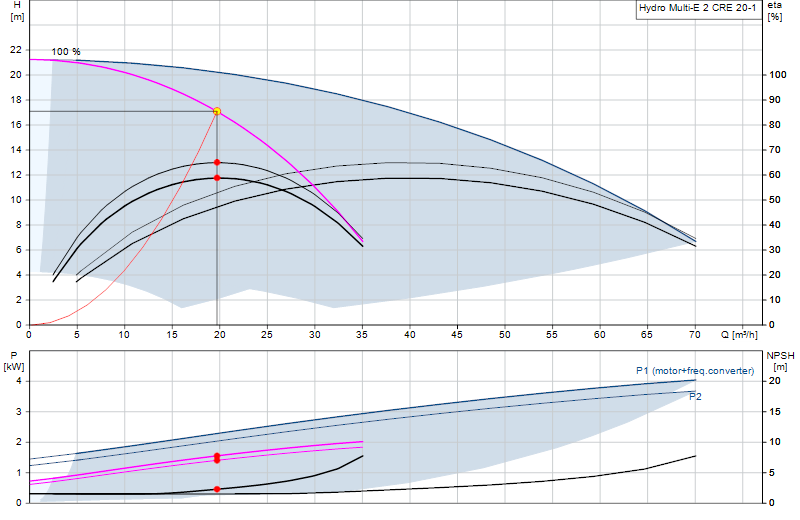Image resolution: width=800 pixels, height=520 pixels.
Task: Click the Q [m³/h] axis title
Action: pyautogui.click(x=739, y=335)
